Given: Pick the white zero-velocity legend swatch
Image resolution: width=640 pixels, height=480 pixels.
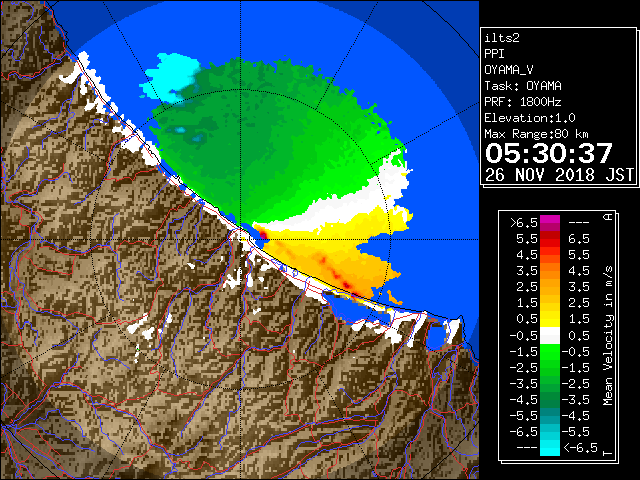Looking at the screenshot, I should point(550,336).
